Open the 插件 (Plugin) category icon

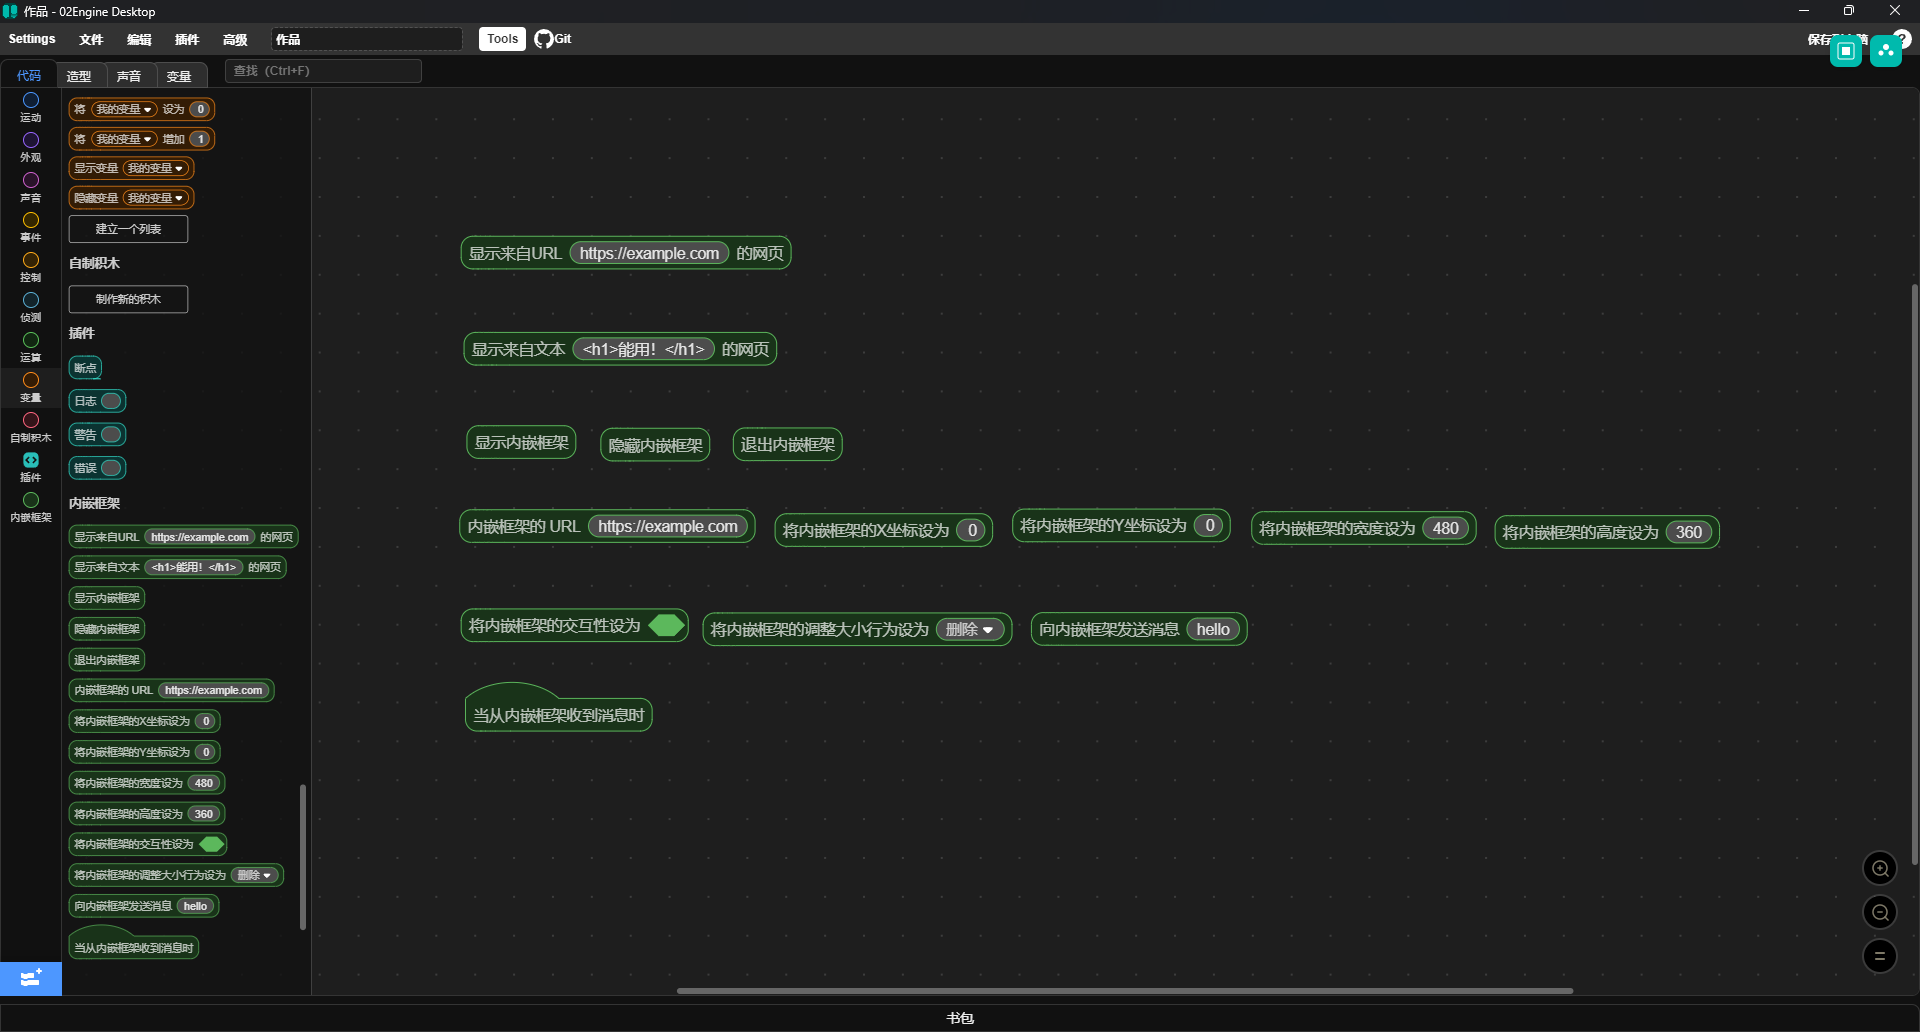point(31,466)
